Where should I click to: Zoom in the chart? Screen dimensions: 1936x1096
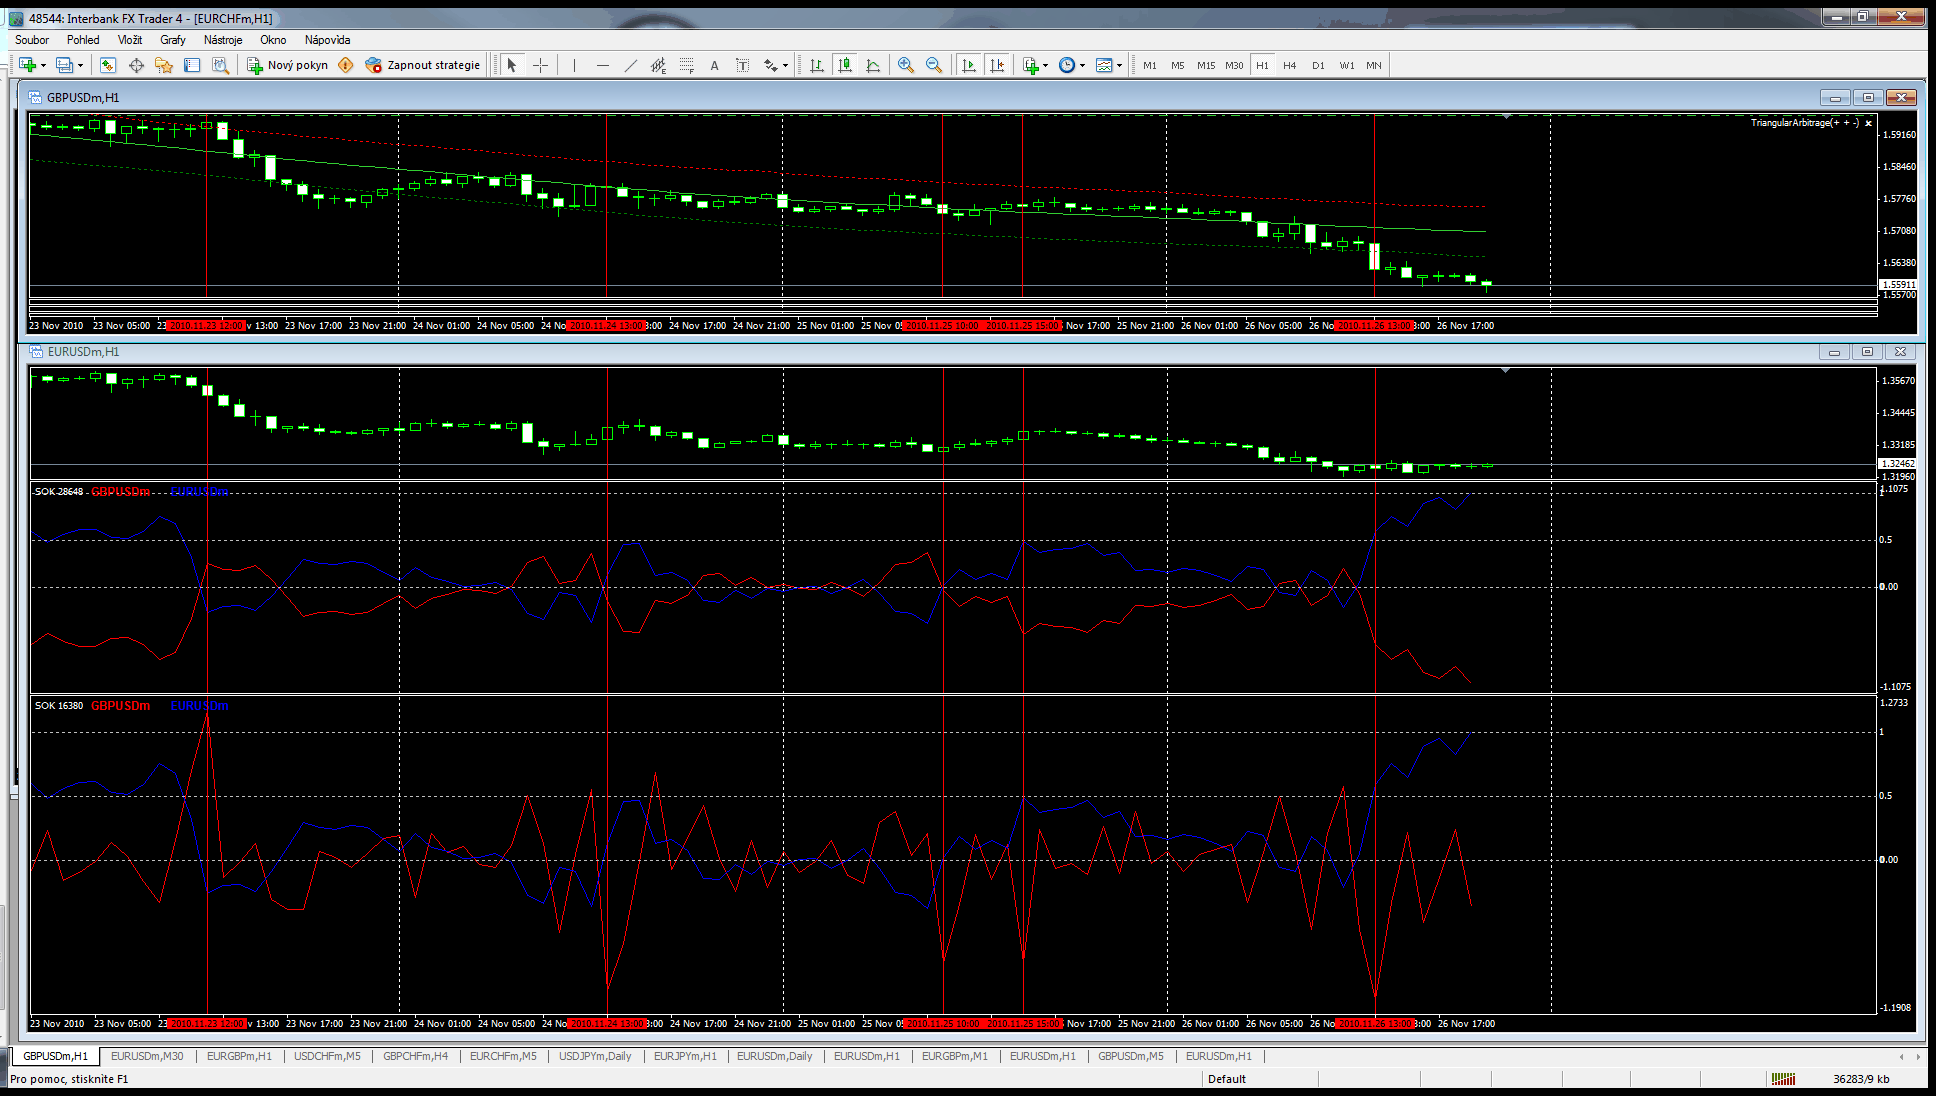click(906, 65)
